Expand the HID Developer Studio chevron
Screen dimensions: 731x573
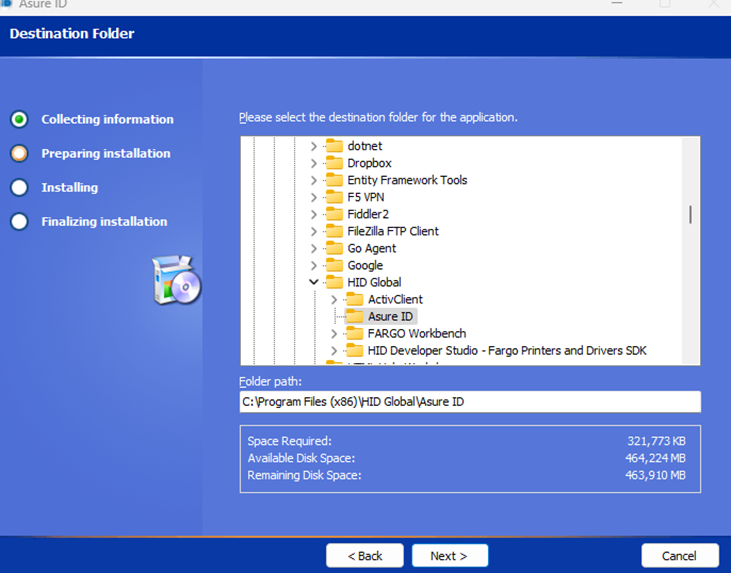[x=334, y=351]
